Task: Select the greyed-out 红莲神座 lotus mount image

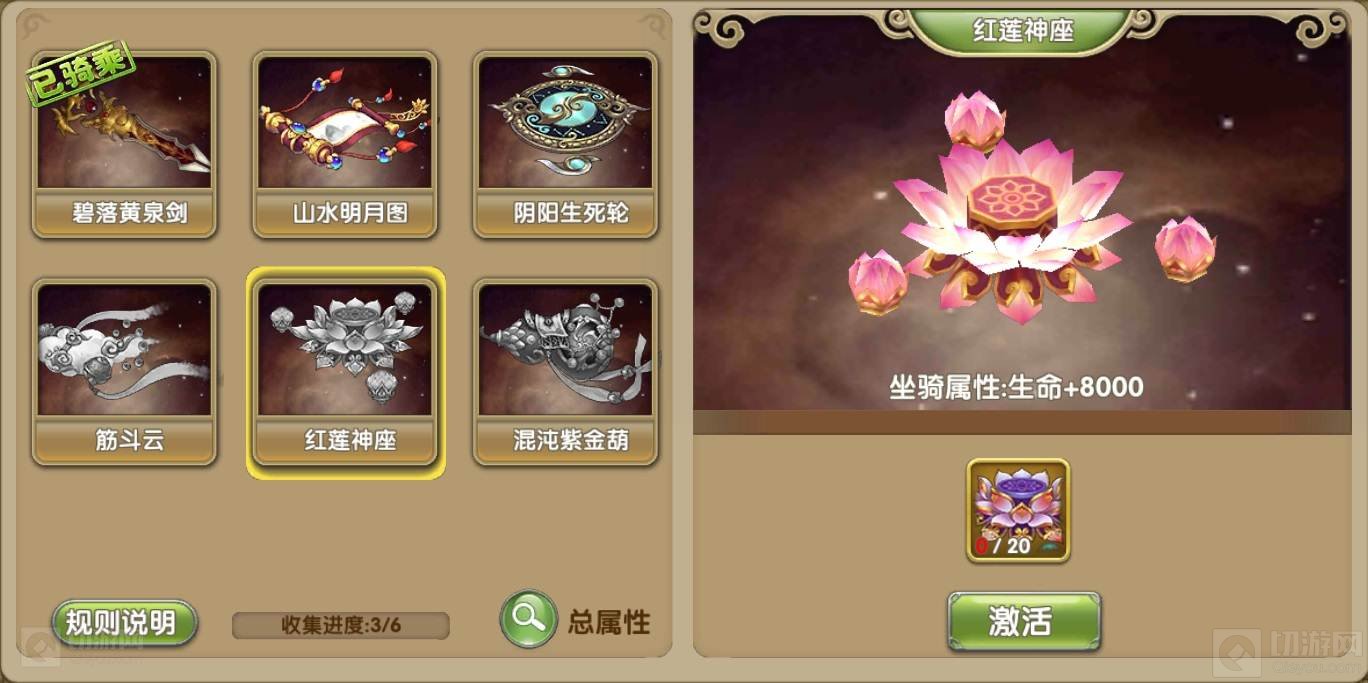Action: tap(345, 350)
